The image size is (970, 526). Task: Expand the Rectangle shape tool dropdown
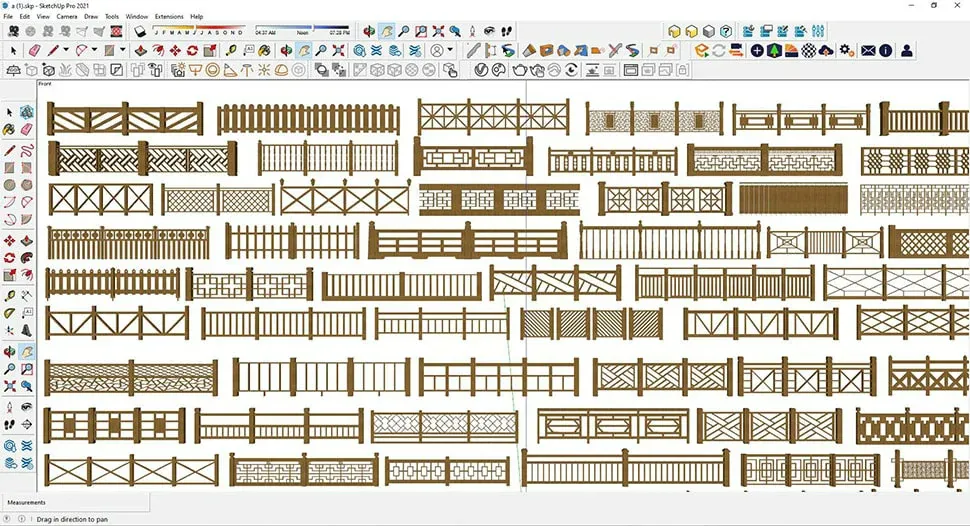[122, 50]
